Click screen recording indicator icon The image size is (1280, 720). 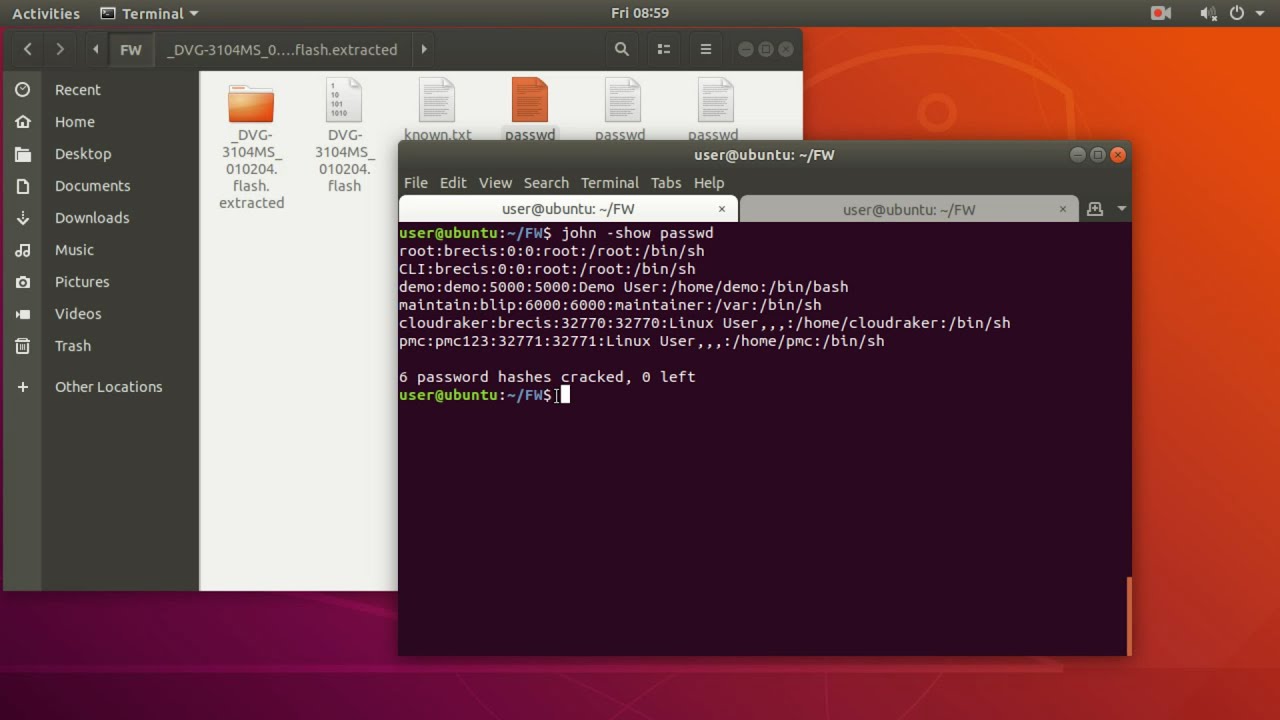(x=1161, y=13)
